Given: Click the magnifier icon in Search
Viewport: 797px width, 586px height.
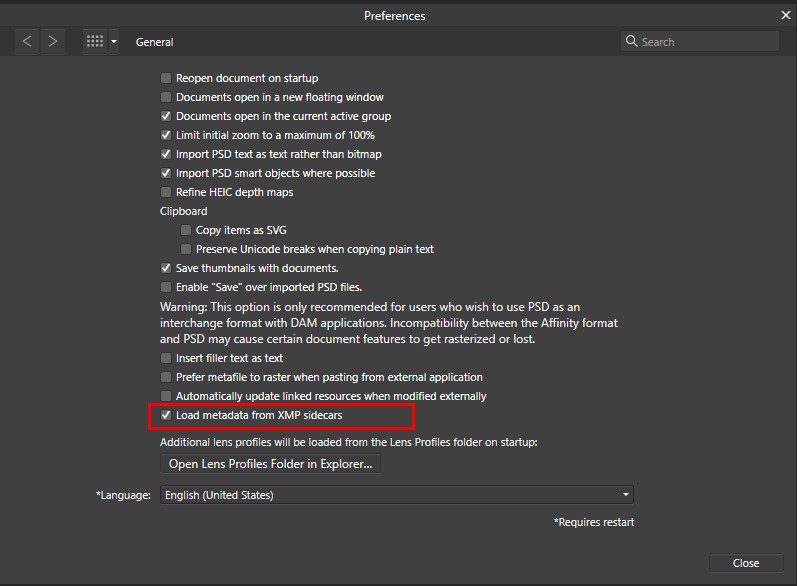Looking at the screenshot, I should click(x=631, y=41).
